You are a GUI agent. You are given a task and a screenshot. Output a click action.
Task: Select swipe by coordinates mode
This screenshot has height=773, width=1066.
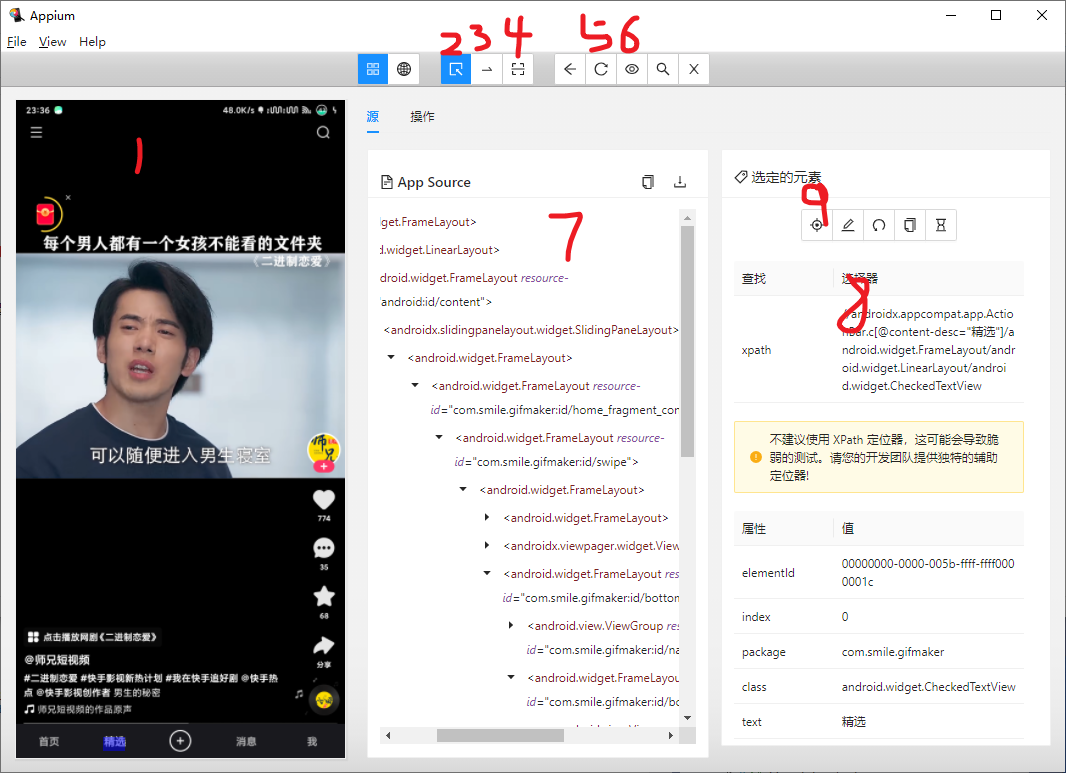point(487,69)
